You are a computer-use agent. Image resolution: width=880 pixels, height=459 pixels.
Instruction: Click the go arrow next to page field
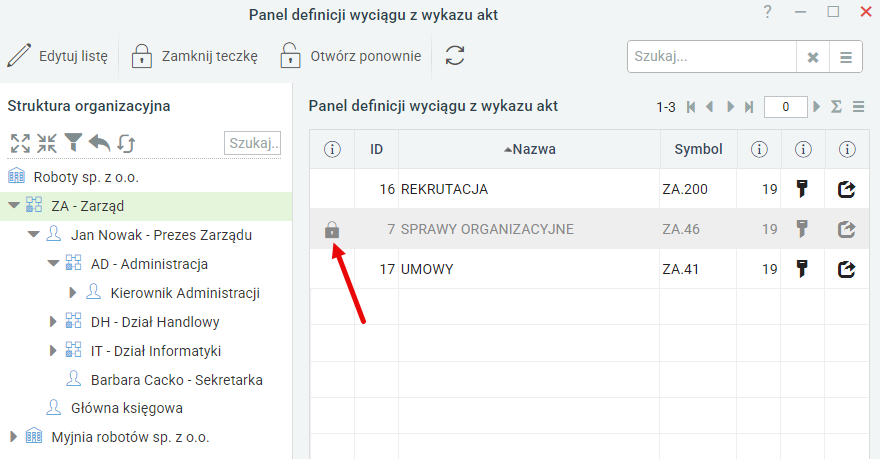click(817, 107)
